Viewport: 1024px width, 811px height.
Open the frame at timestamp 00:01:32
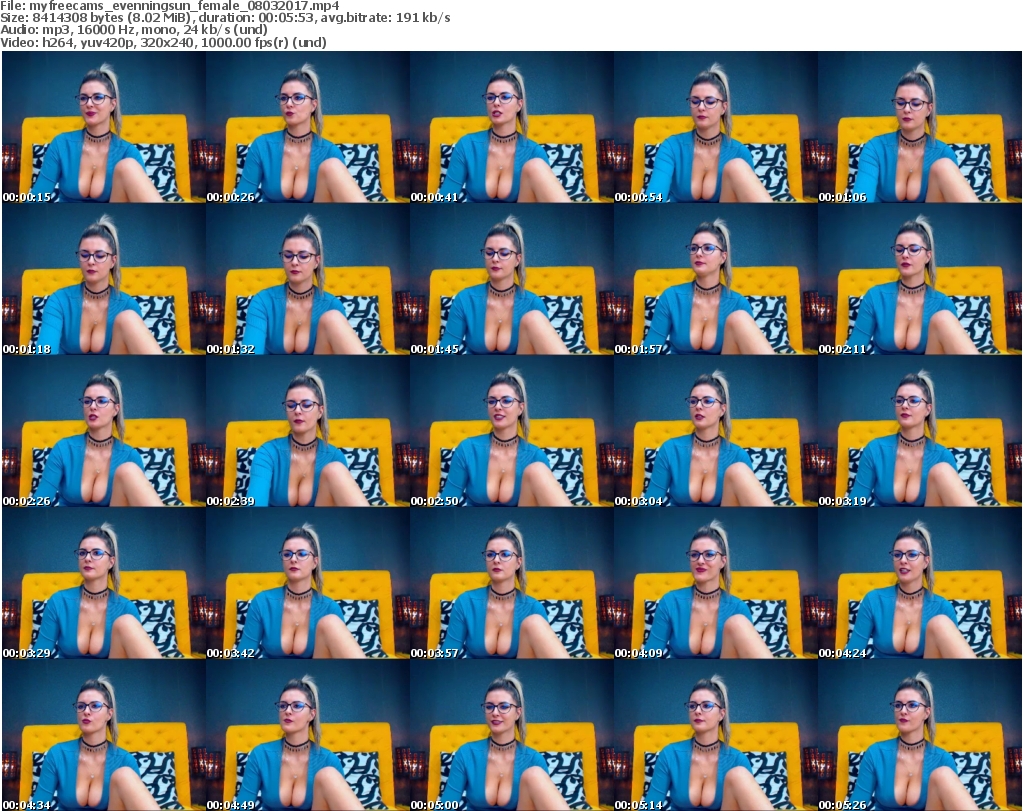tap(308, 279)
